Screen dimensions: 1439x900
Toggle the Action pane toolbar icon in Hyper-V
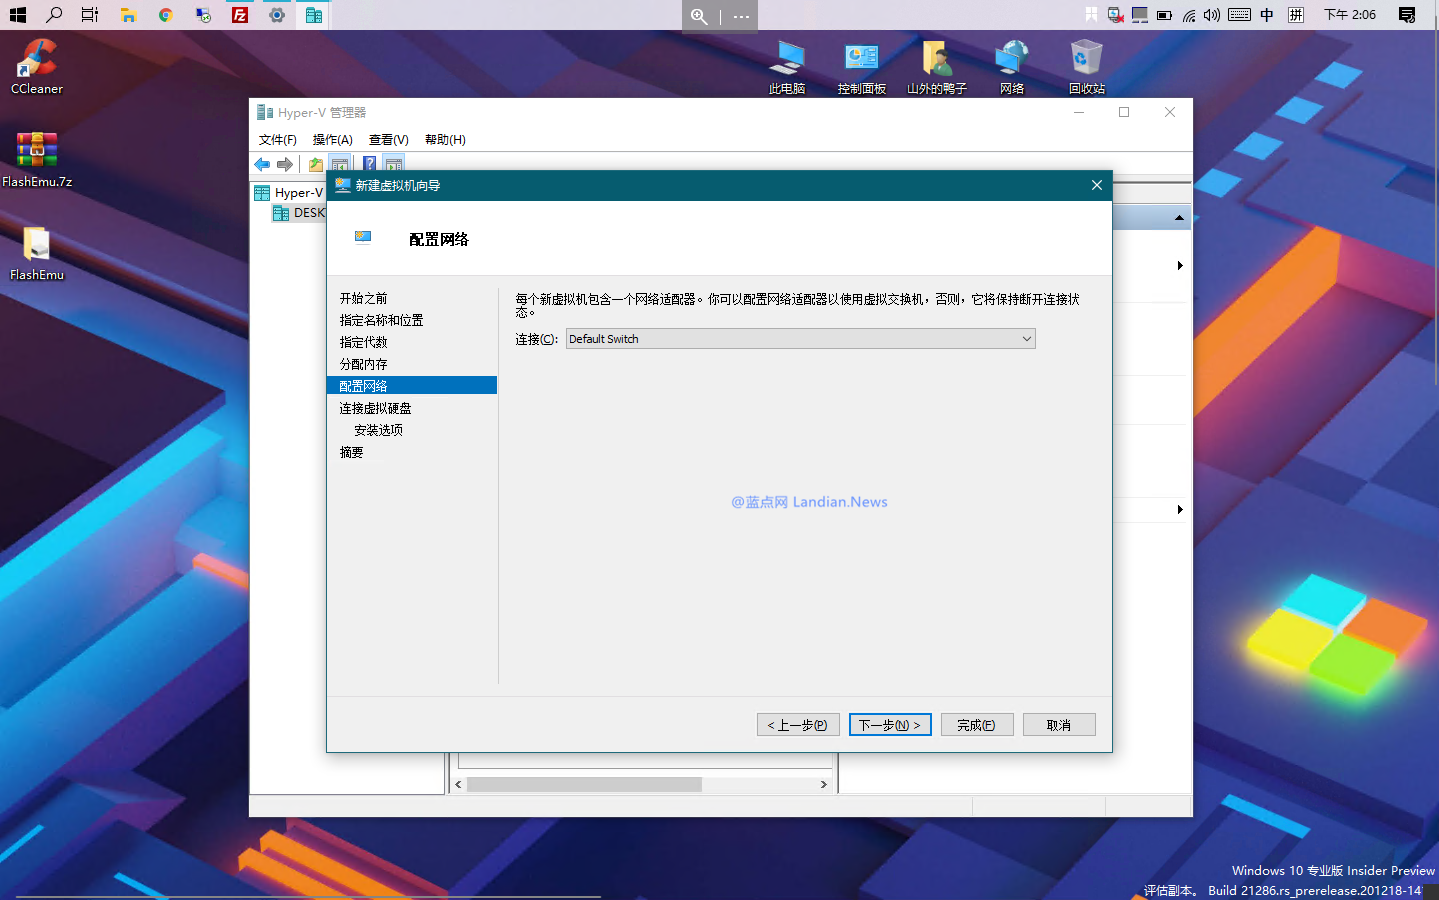pos(394,164)
